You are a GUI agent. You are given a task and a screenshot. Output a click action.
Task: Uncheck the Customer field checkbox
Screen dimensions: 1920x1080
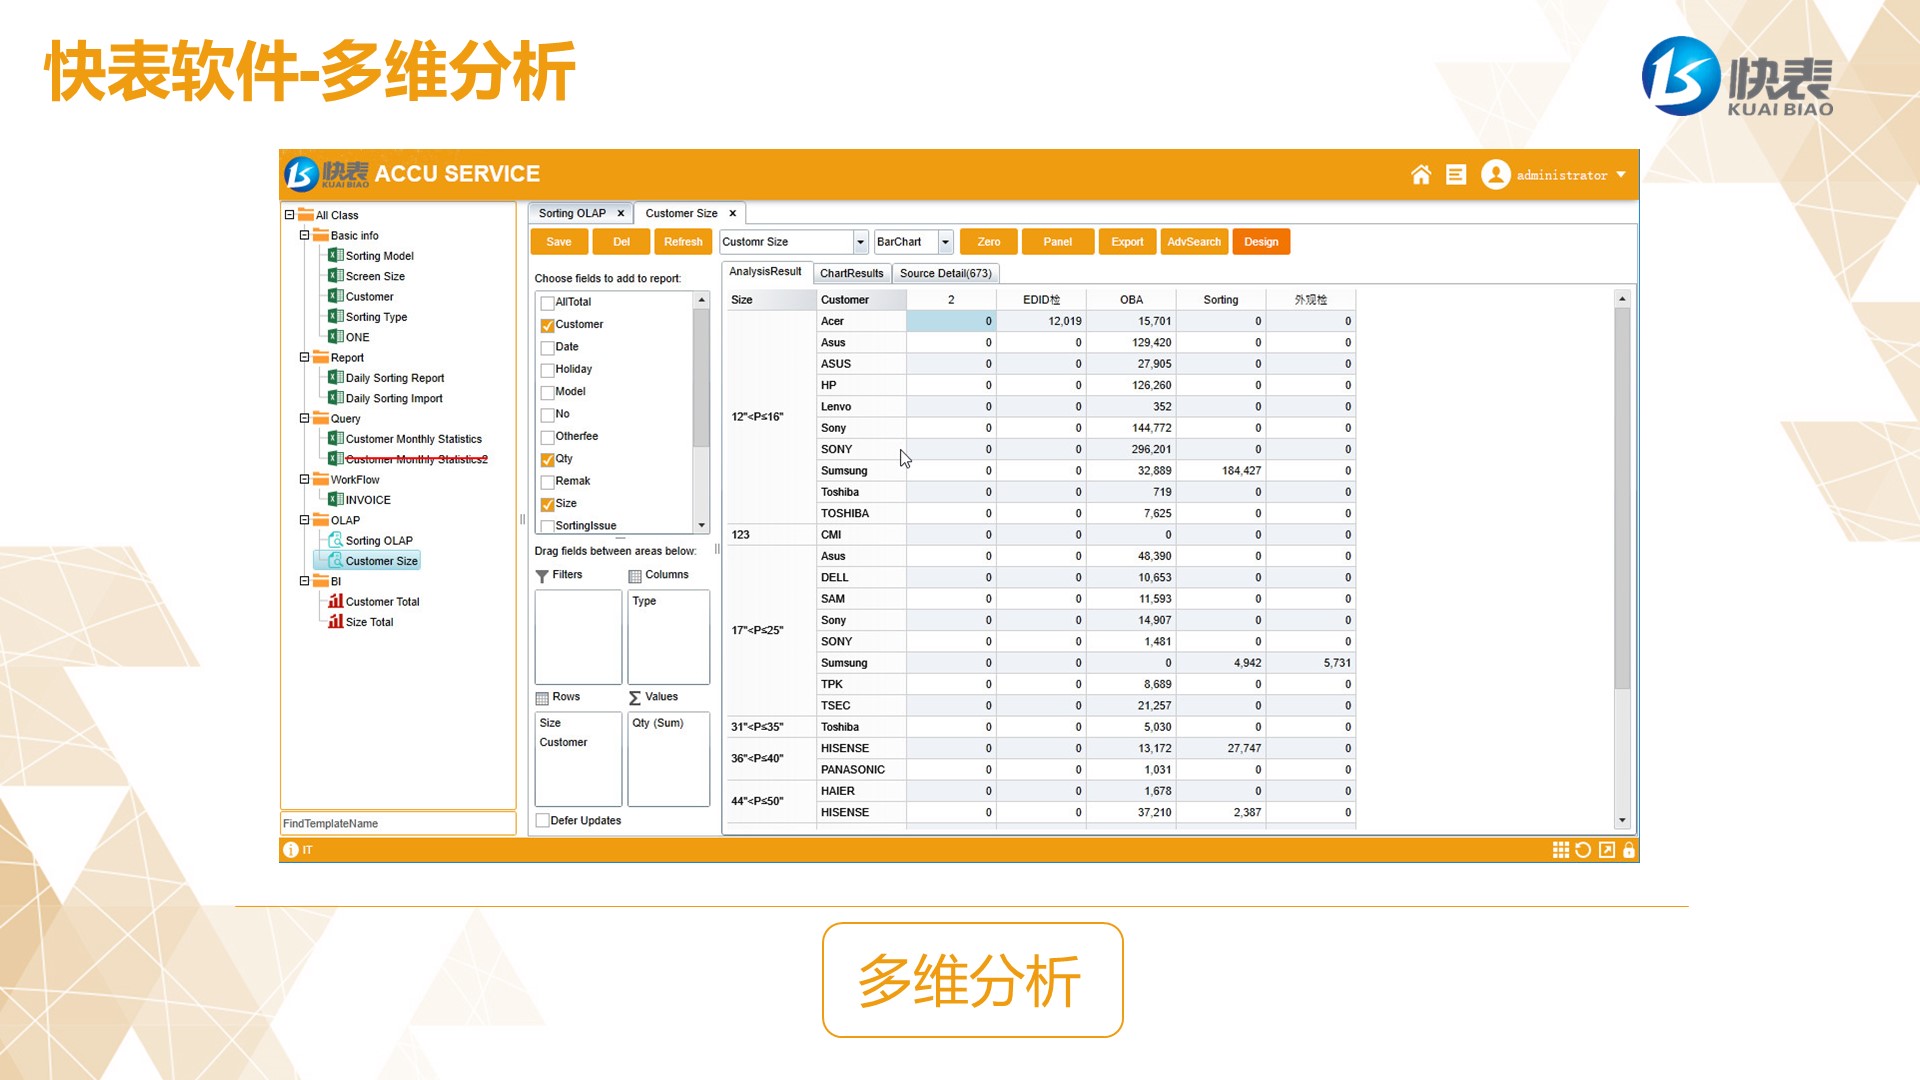(547, 325)
